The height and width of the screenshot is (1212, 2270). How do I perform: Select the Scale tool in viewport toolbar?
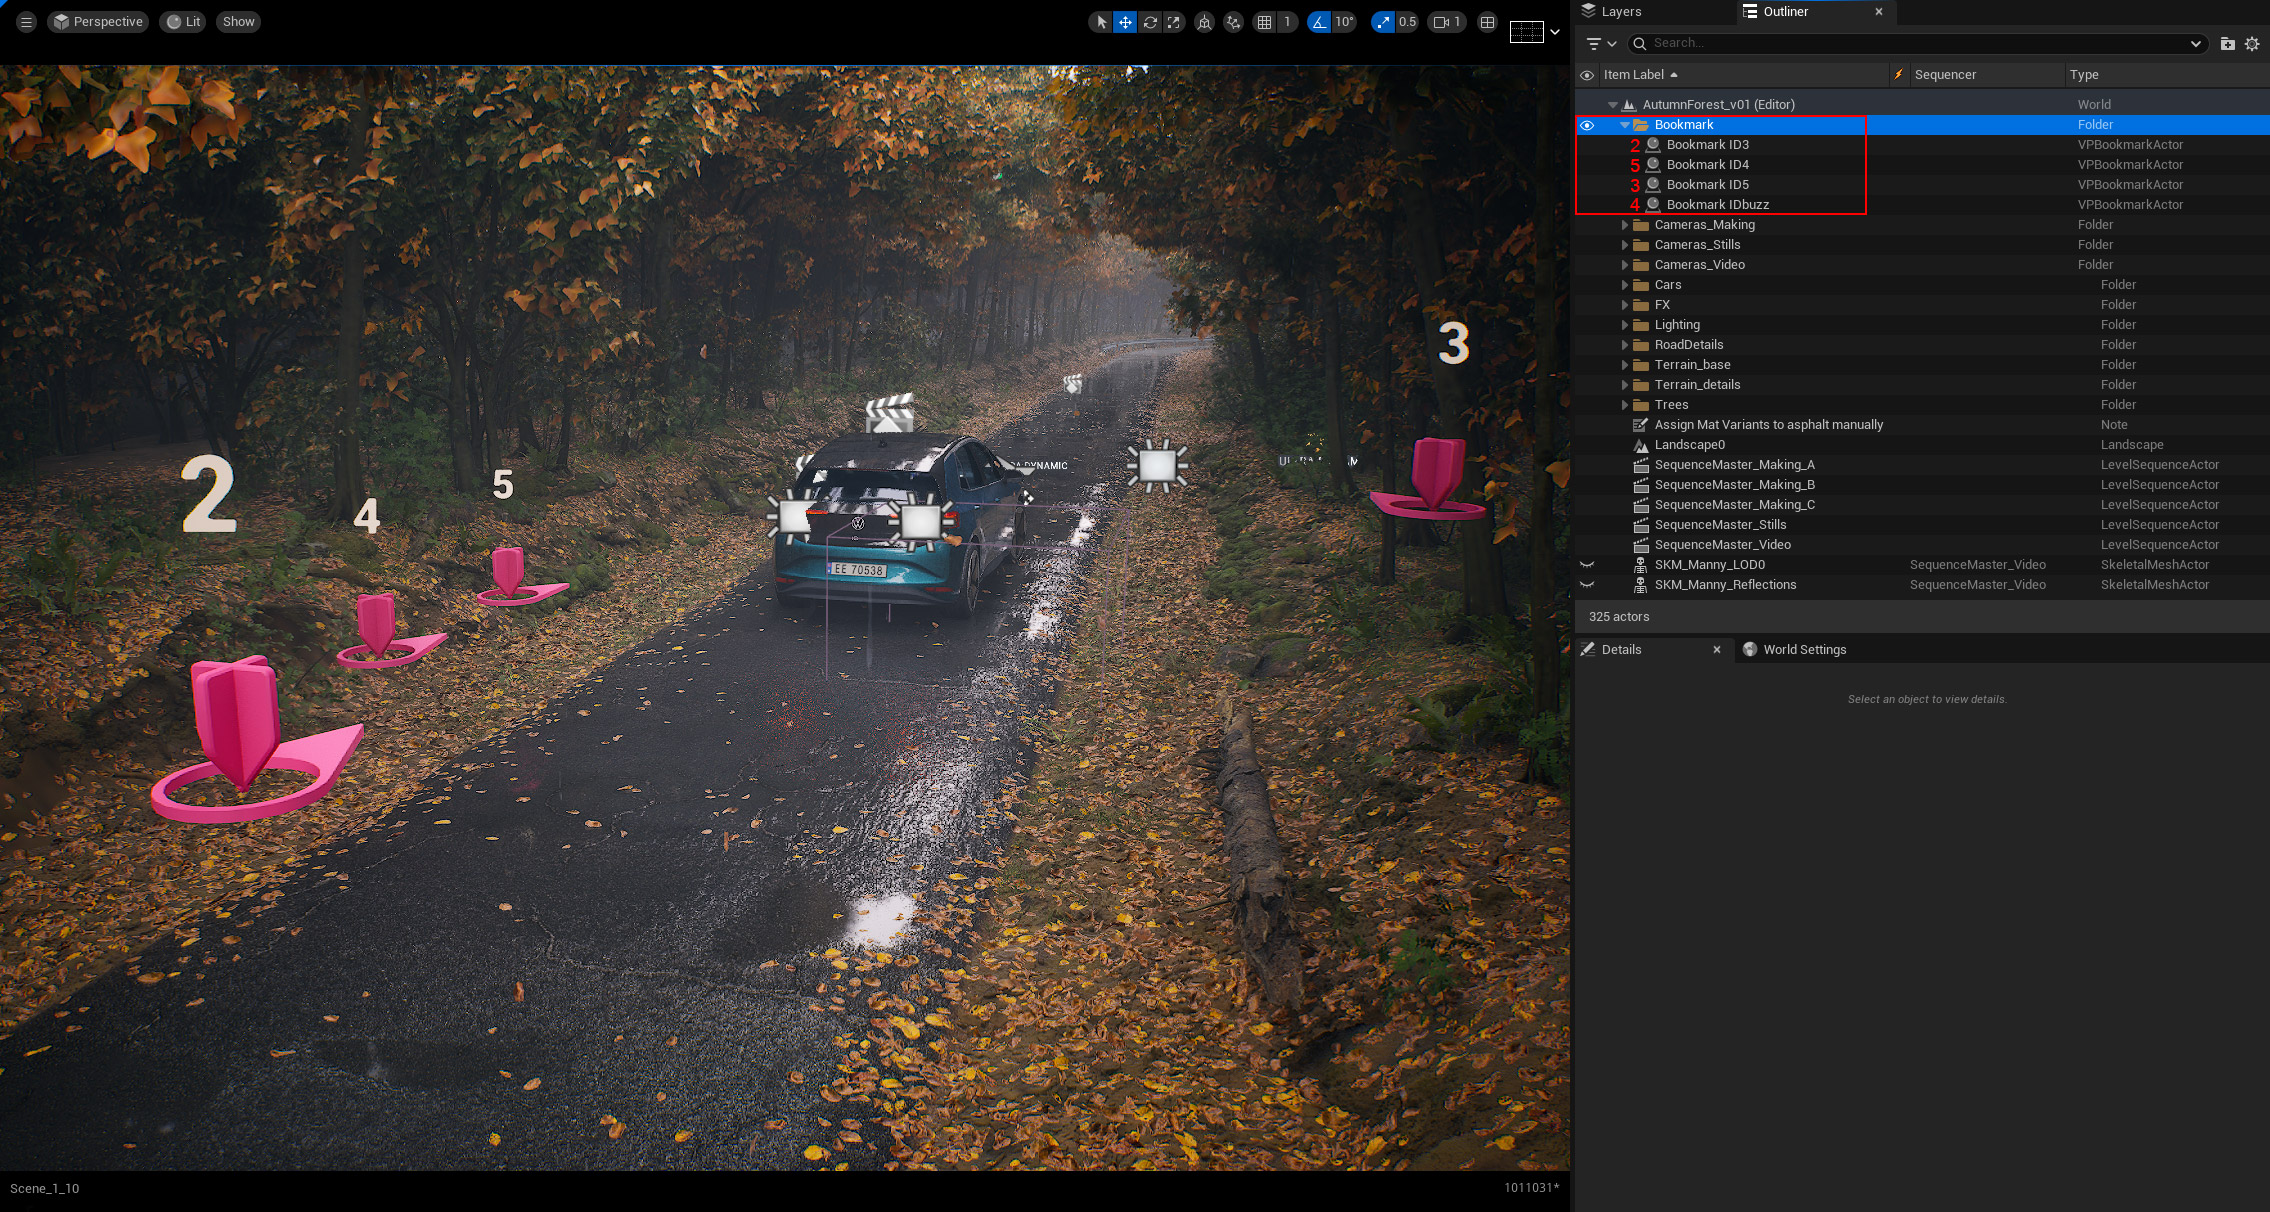click(1174, 22)
